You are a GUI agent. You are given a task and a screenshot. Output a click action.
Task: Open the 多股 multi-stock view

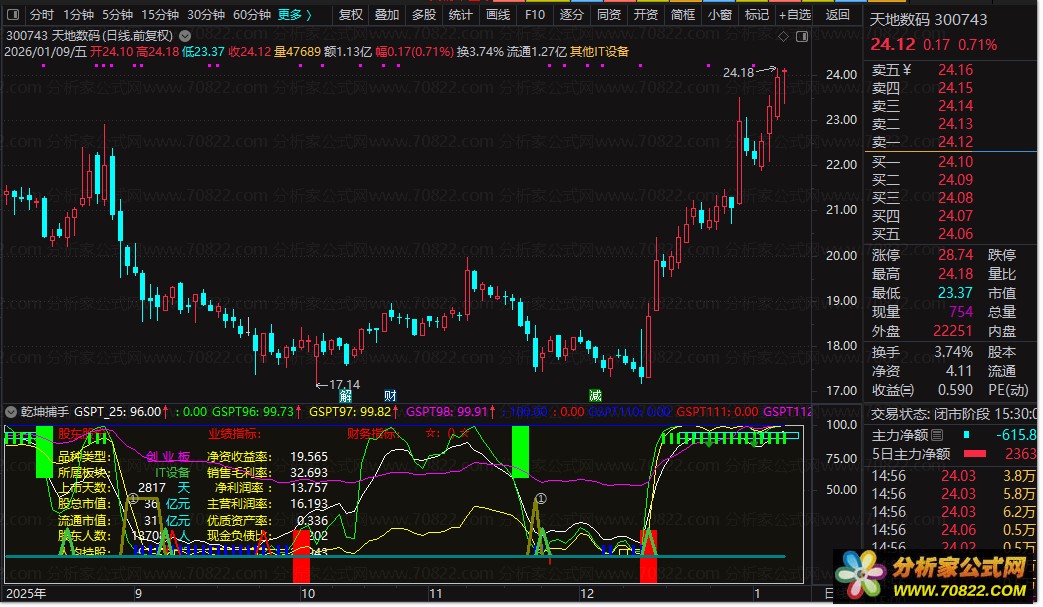(x=424, y=14)
